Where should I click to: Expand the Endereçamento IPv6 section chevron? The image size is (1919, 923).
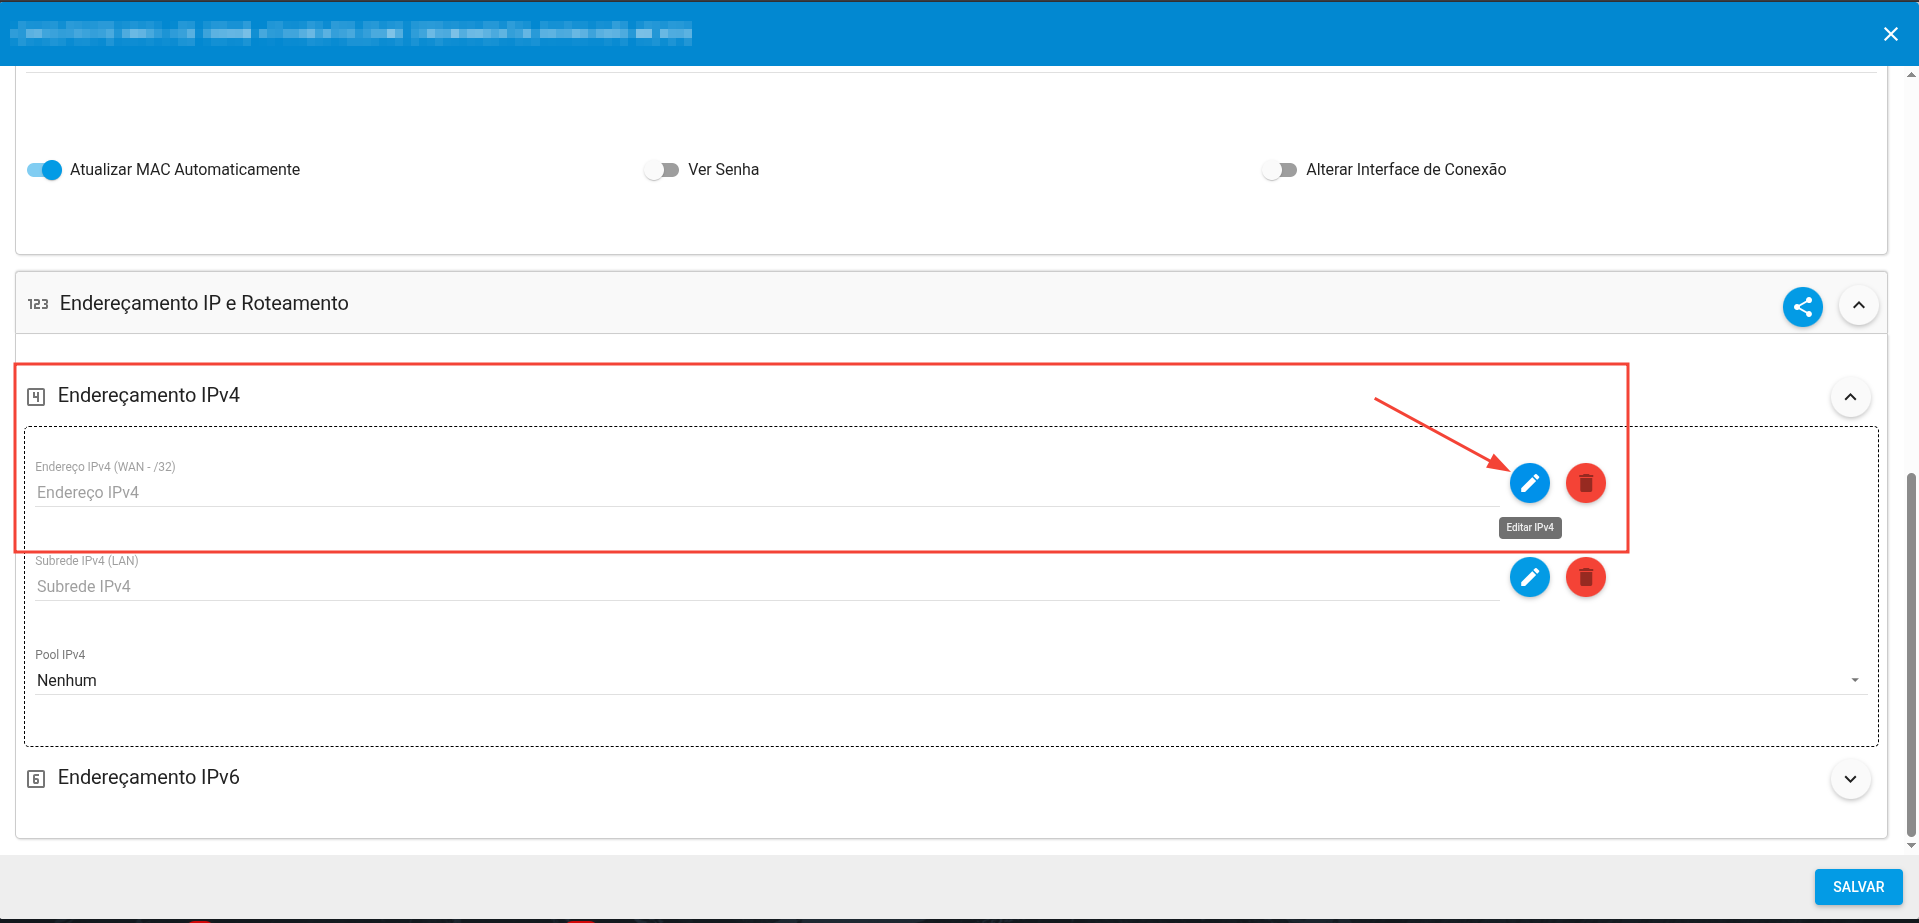pyautogui.click(x=1850, y=779)
